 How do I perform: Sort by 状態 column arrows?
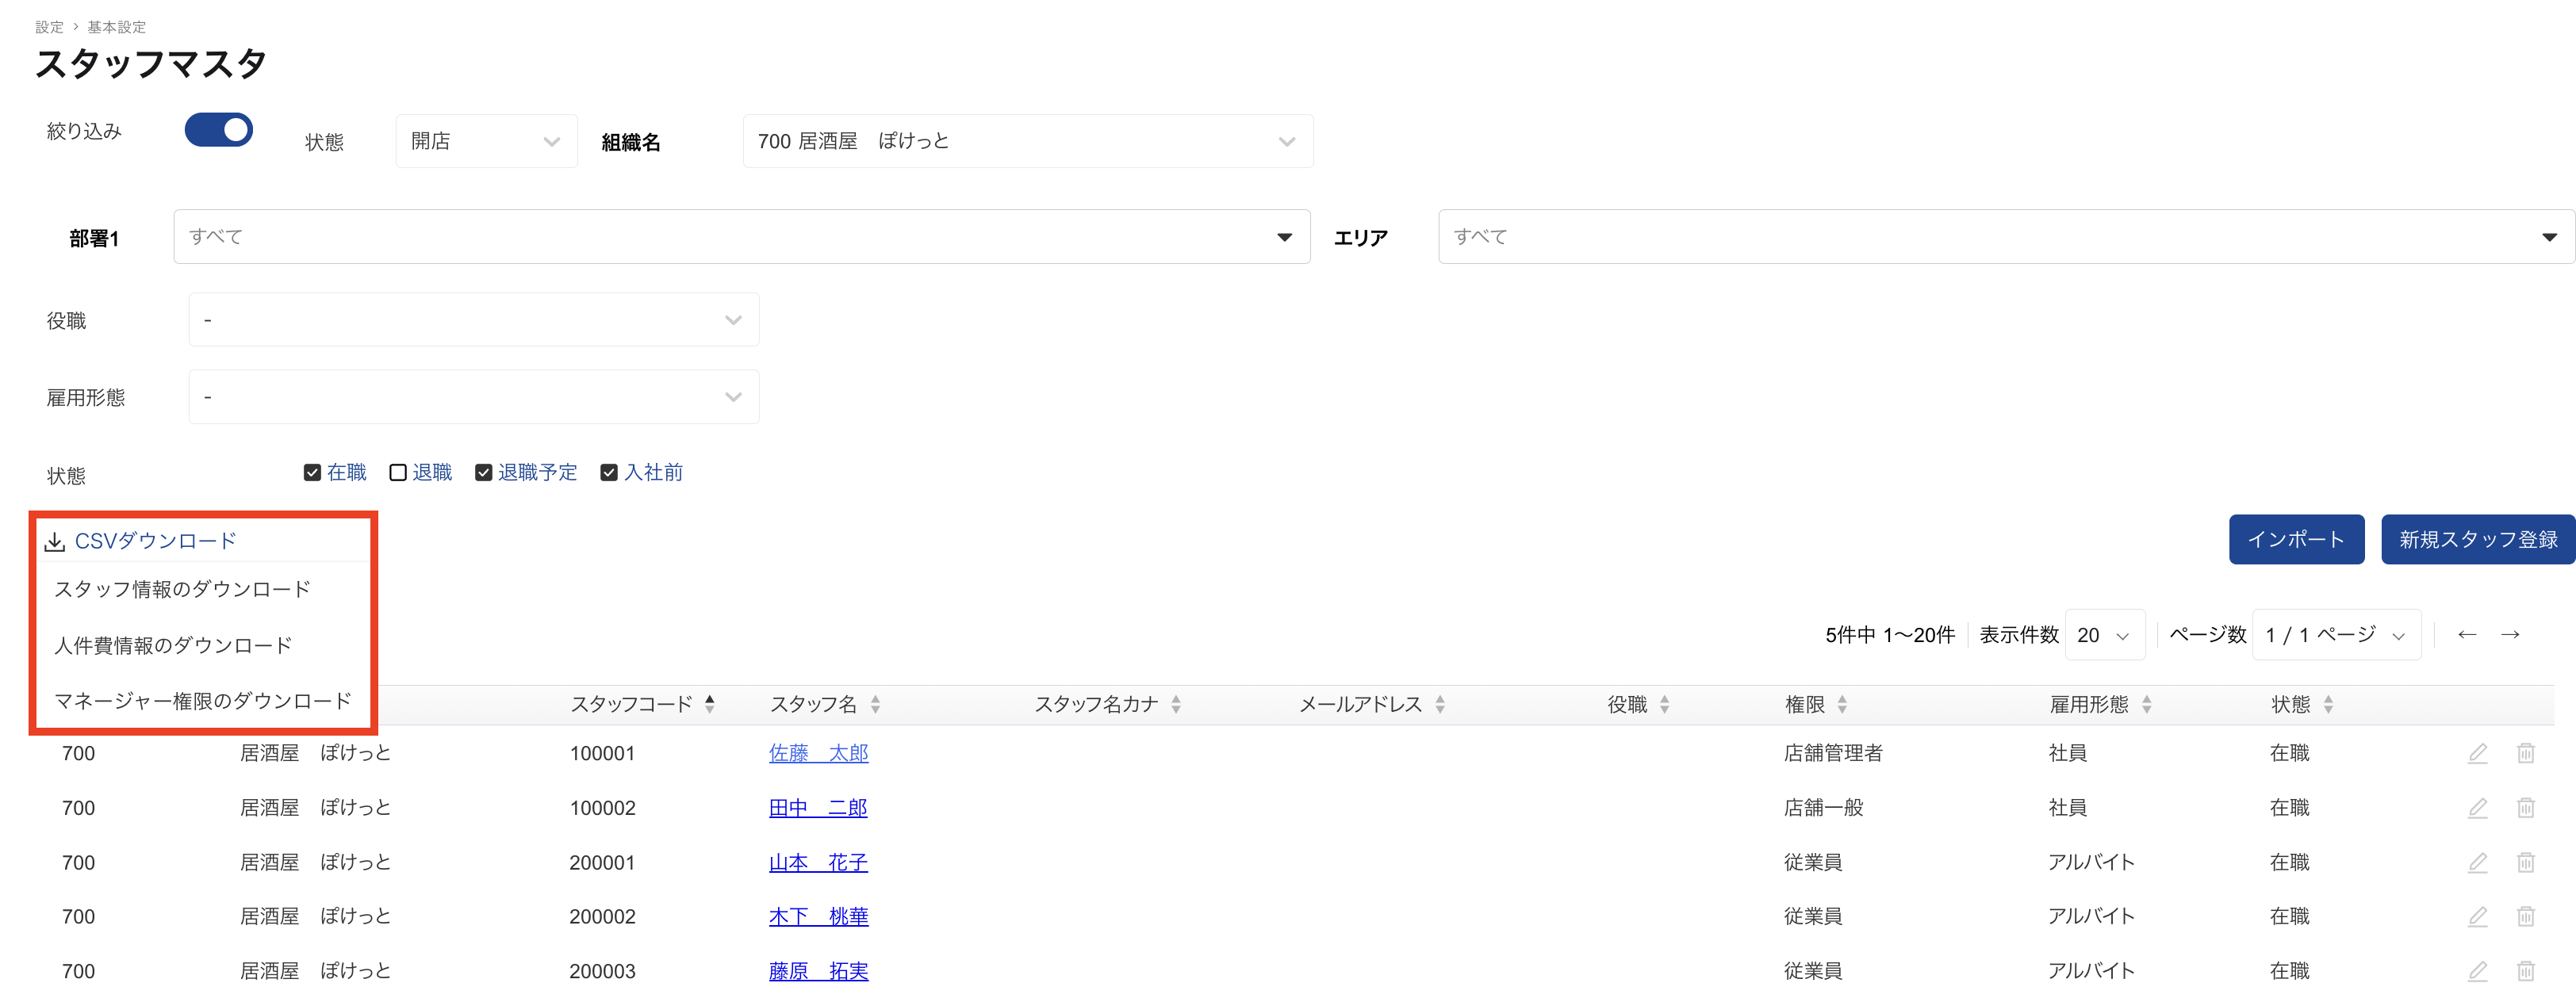click(2328, 704)
